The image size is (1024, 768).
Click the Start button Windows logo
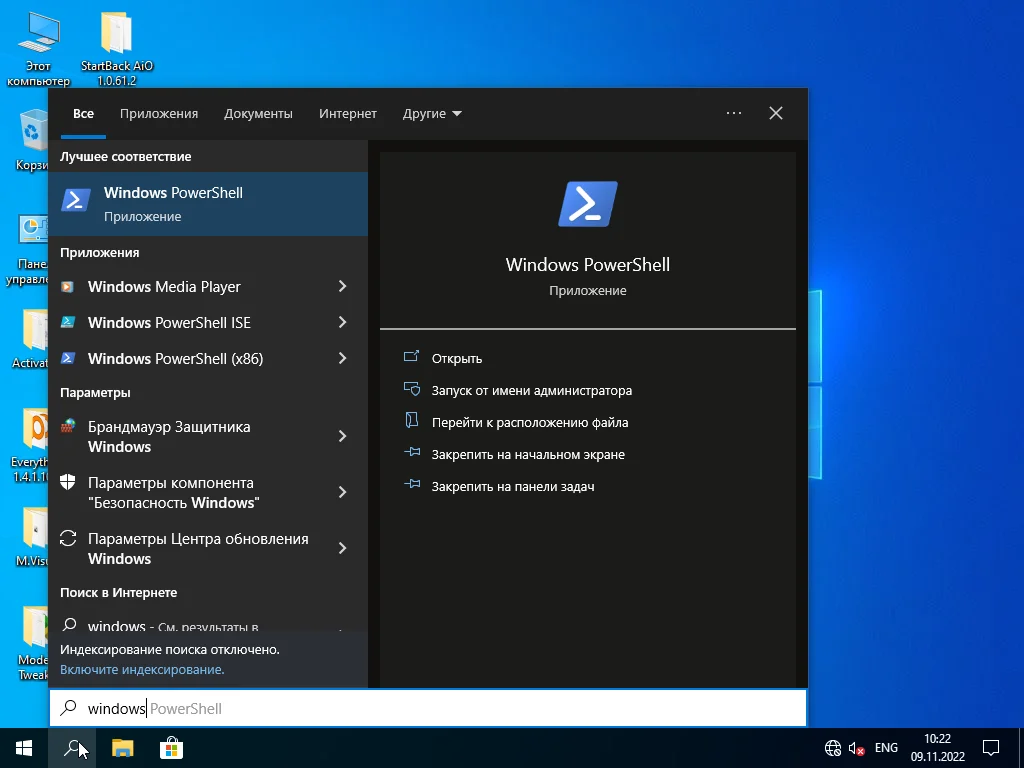point(24,748)
